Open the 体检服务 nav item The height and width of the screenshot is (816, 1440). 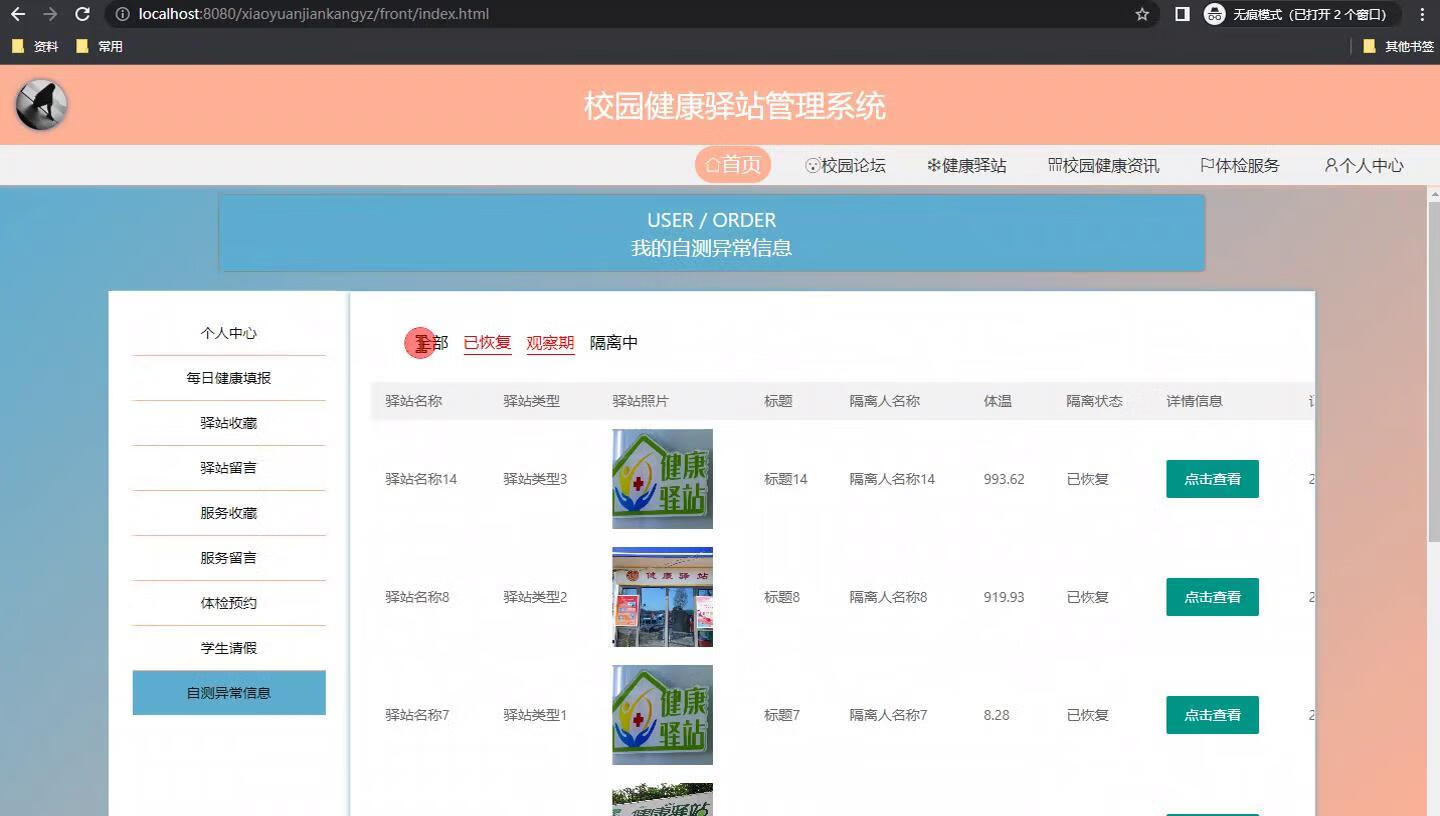tap(1239, 165)
